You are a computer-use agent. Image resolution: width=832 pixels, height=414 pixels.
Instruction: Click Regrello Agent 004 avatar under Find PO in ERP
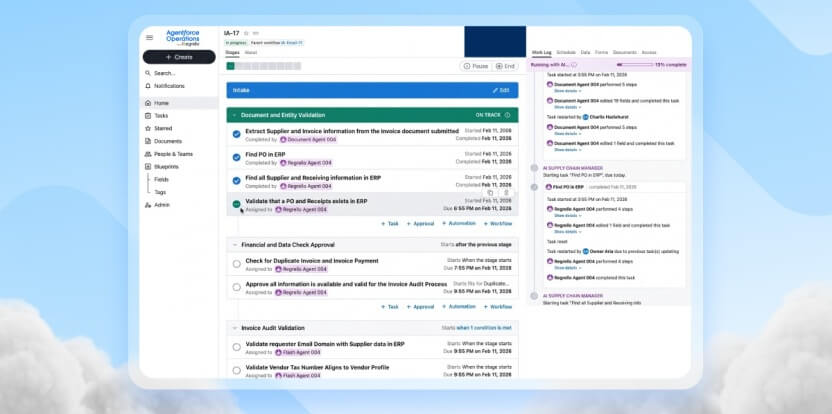tap(283, 163)
